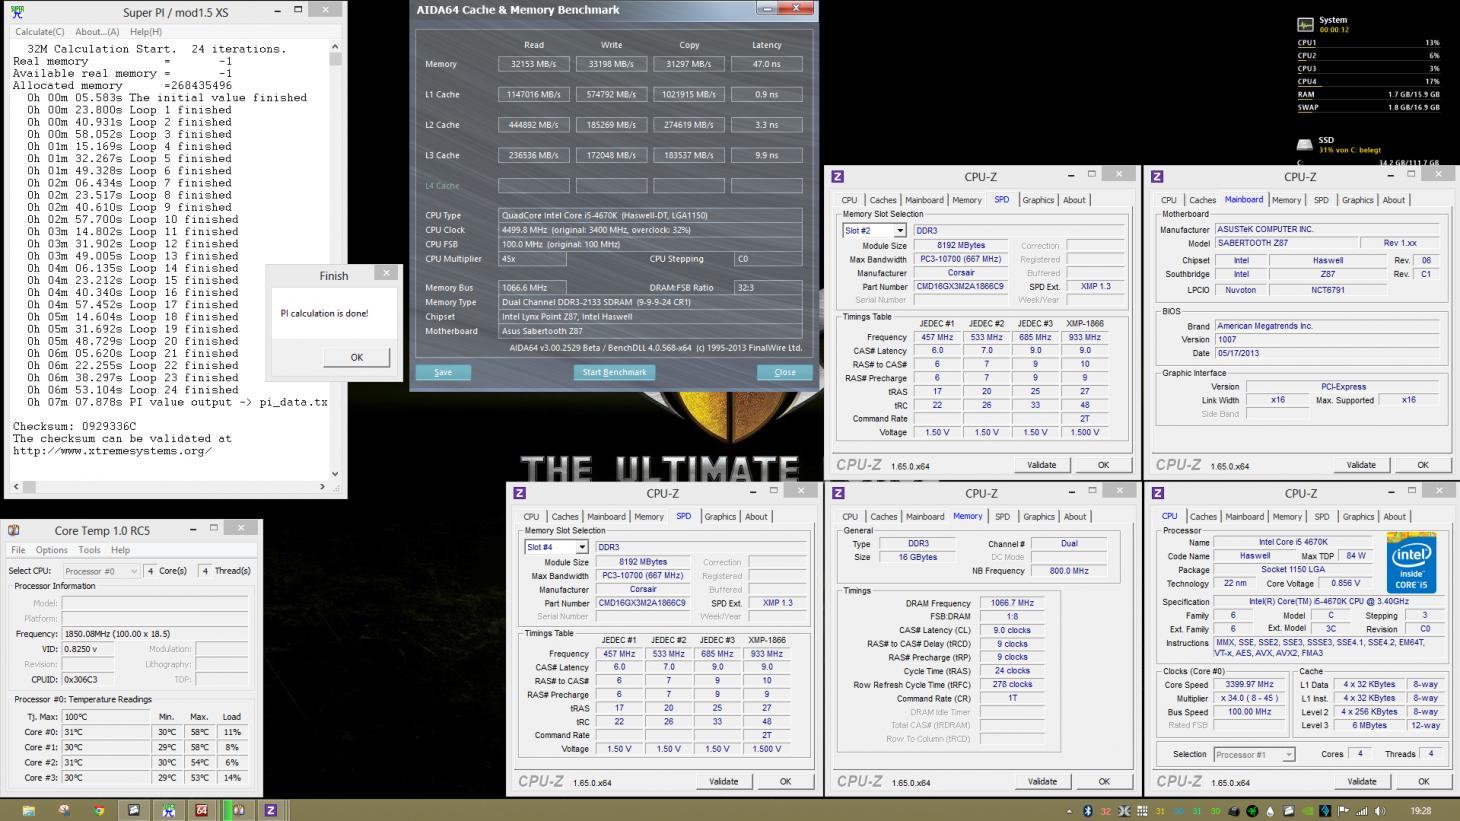Image resolution: width=1460 pixels, height=821 pixels.
Task: Click OK in CPU-Z Mainboard window
Action: pyautogui.click(x=1423, y=465)
